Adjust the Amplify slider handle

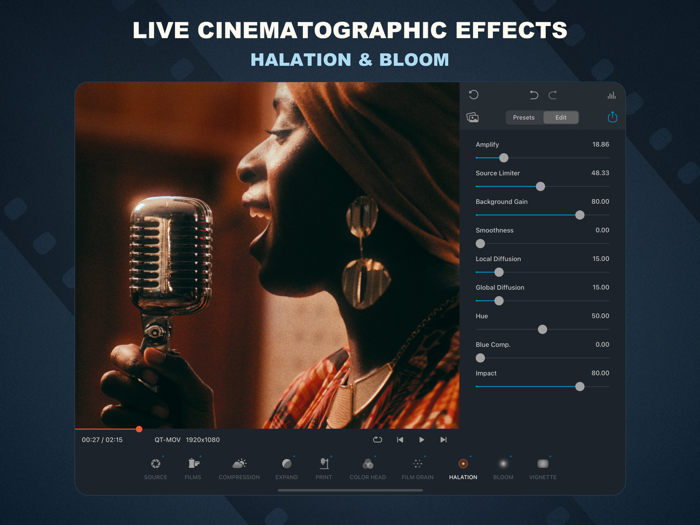(504, 158)
